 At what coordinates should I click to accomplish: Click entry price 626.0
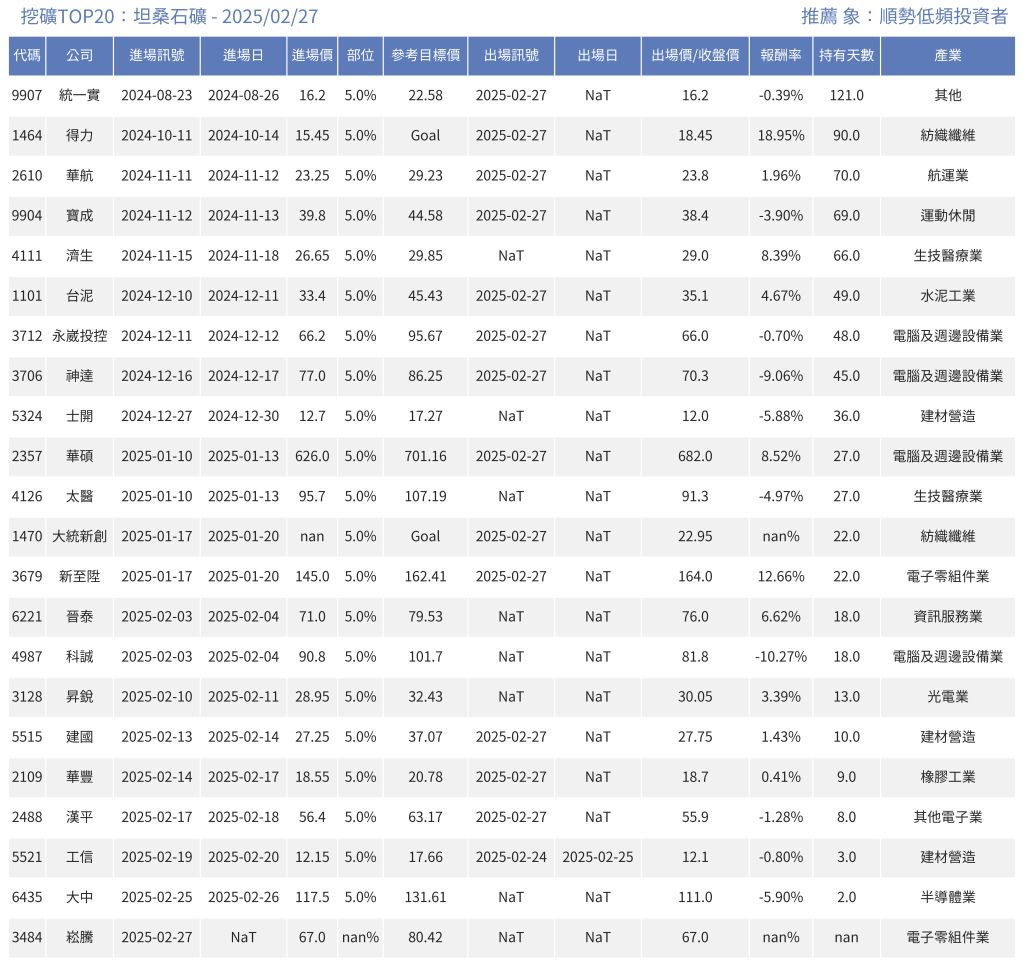point(312,456)
